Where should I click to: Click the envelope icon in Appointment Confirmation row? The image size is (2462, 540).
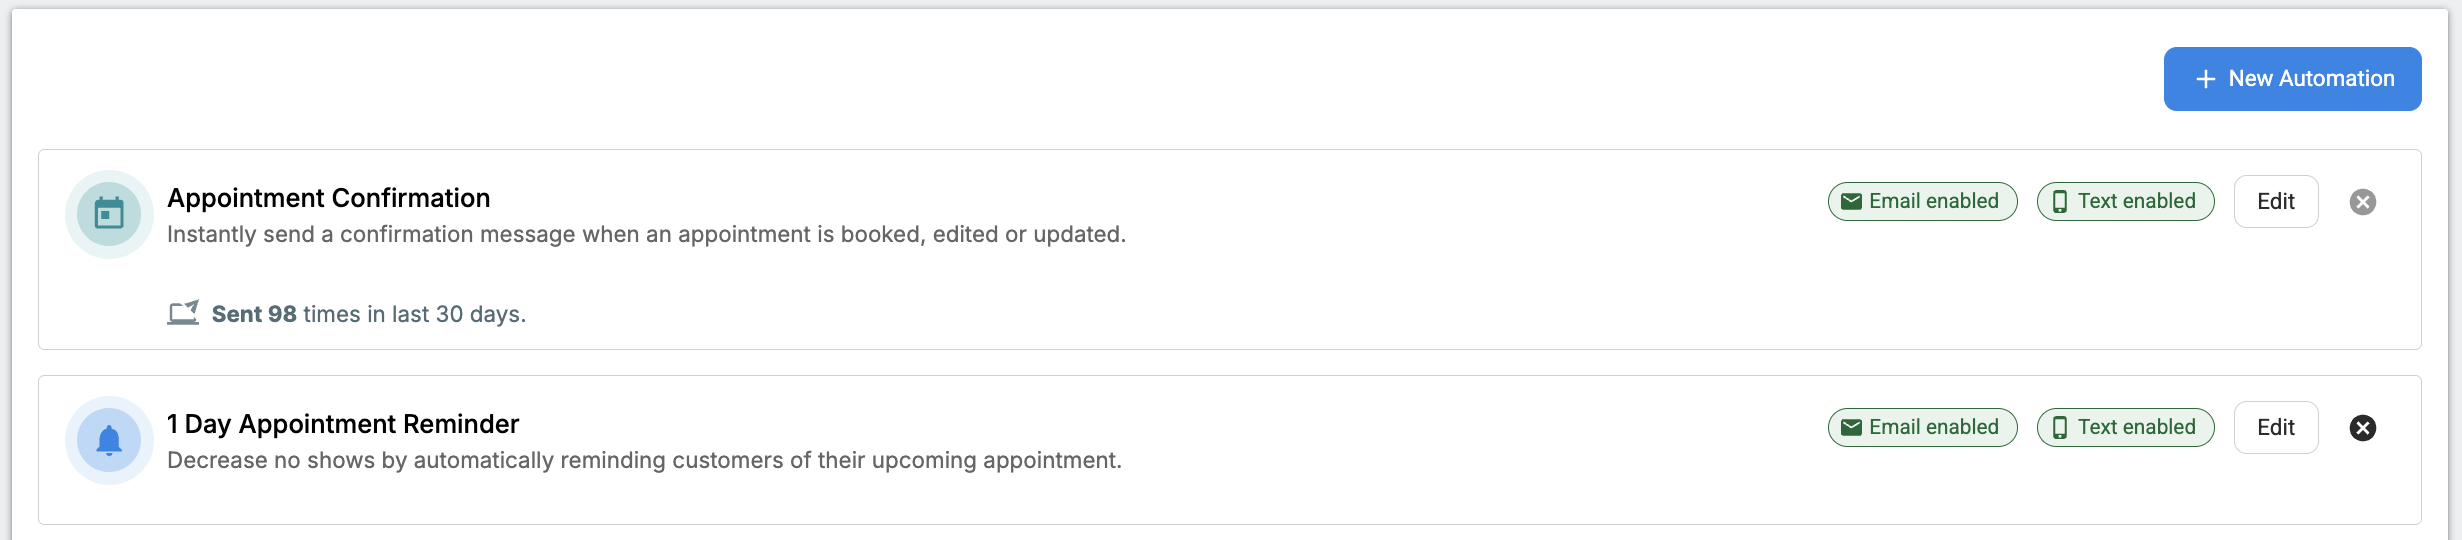pos(1851,201)
